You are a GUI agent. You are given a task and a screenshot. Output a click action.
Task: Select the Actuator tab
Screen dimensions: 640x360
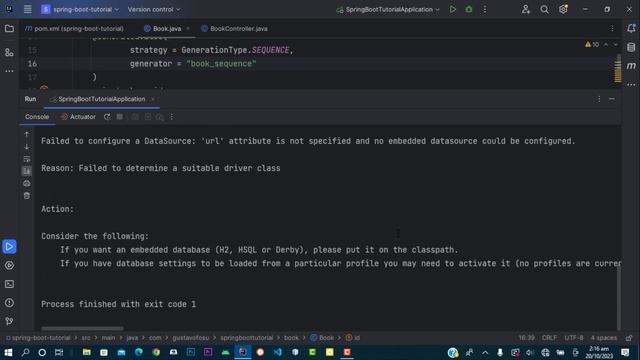click(78, 117)
